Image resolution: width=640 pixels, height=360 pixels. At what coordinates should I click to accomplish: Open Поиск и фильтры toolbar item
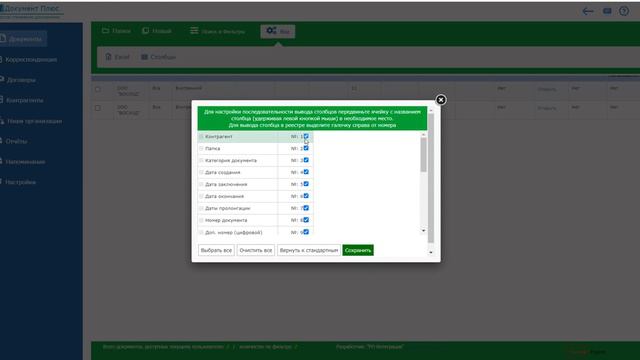pyautogui.click(x=218, y=31)
